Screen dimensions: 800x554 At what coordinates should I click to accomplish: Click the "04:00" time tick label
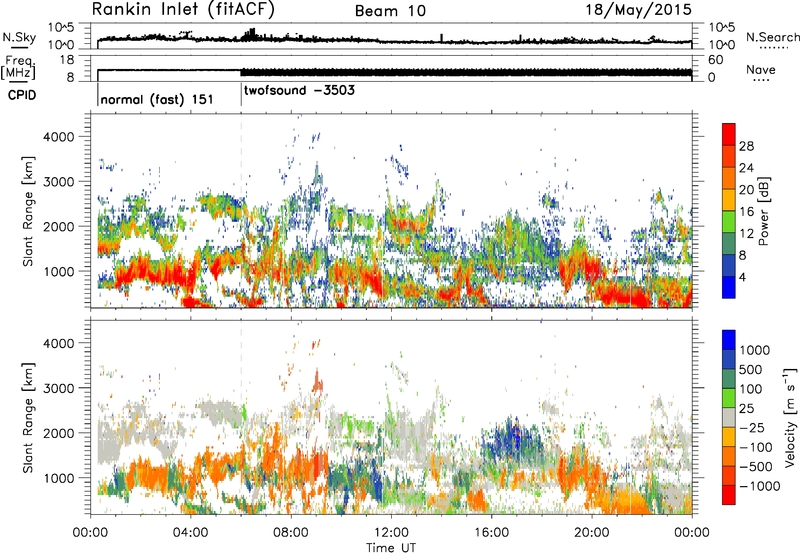click(190, 533)
